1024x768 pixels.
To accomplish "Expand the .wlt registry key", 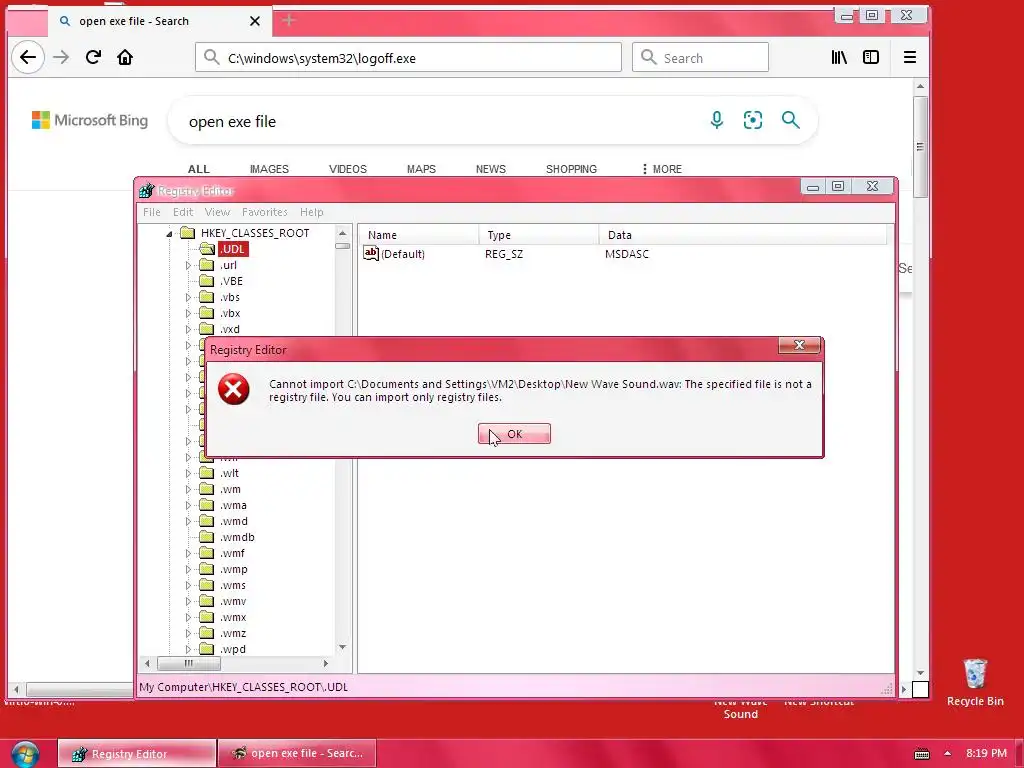I will [x=188, y=473].
